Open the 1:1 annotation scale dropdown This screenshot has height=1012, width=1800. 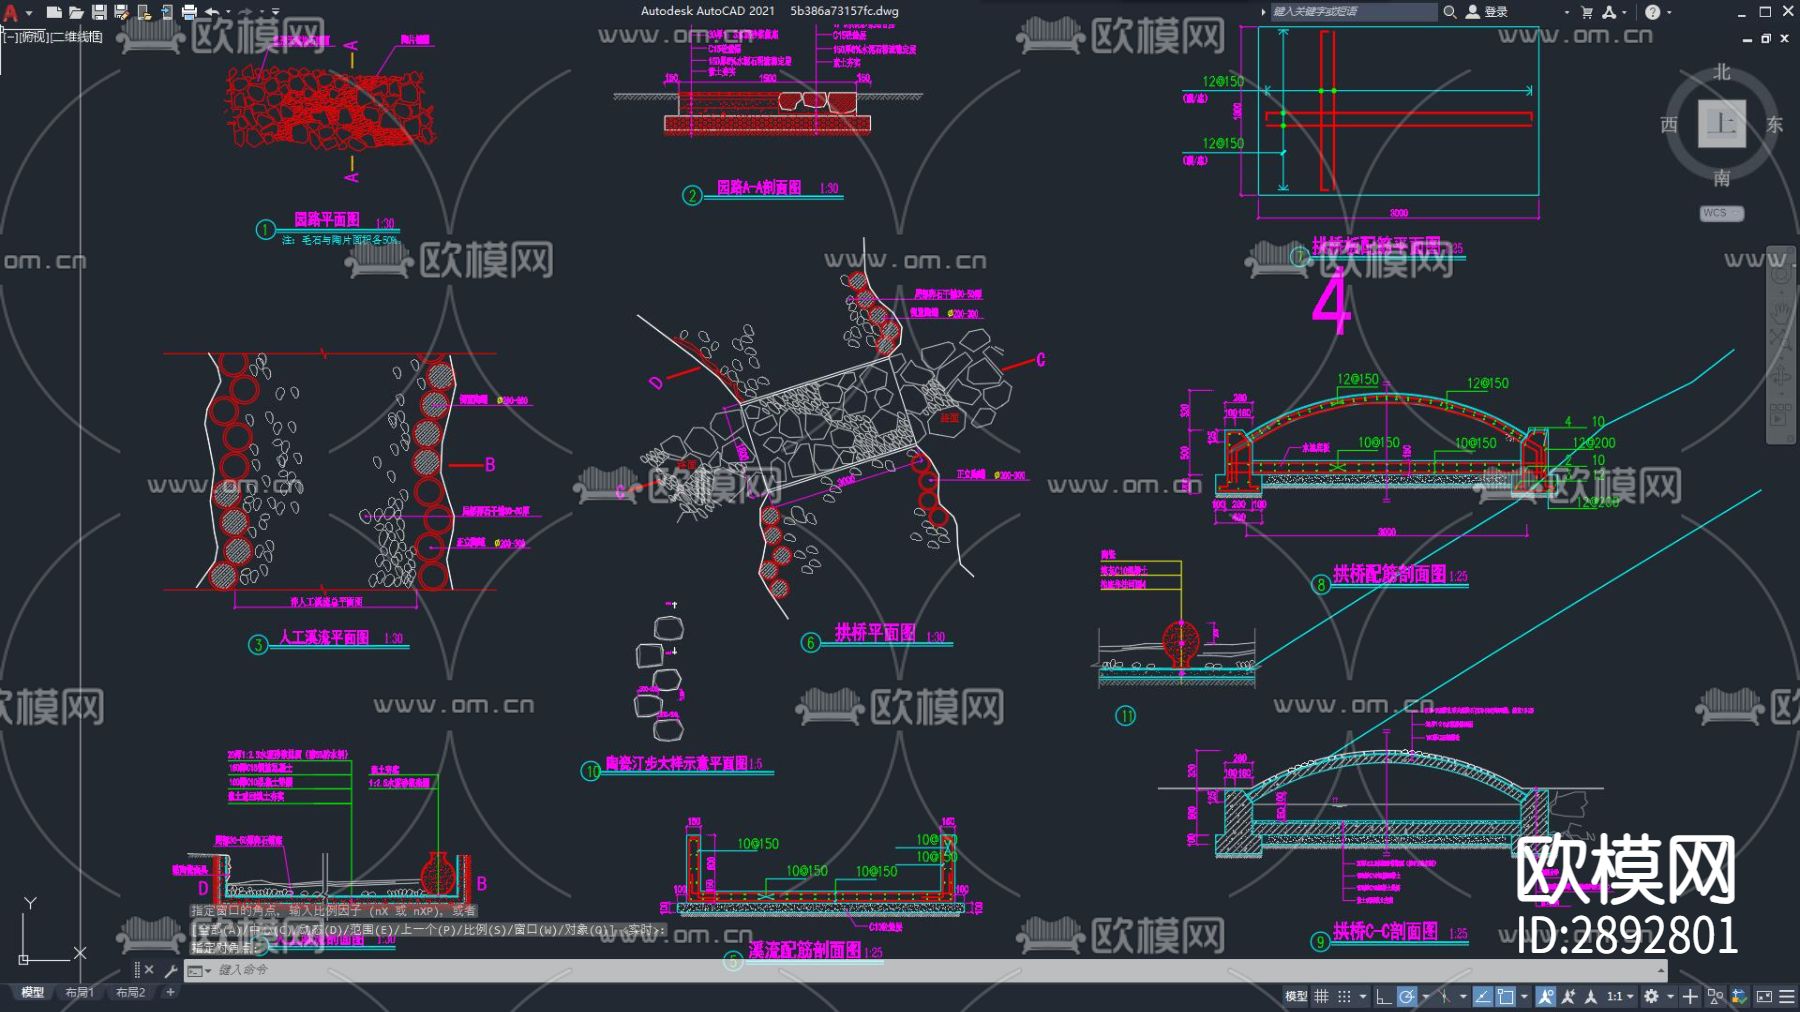(1620, 996)
